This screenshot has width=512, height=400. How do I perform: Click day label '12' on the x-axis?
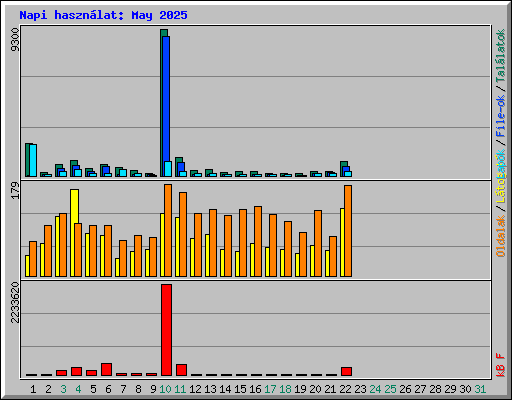pos(196,389)
